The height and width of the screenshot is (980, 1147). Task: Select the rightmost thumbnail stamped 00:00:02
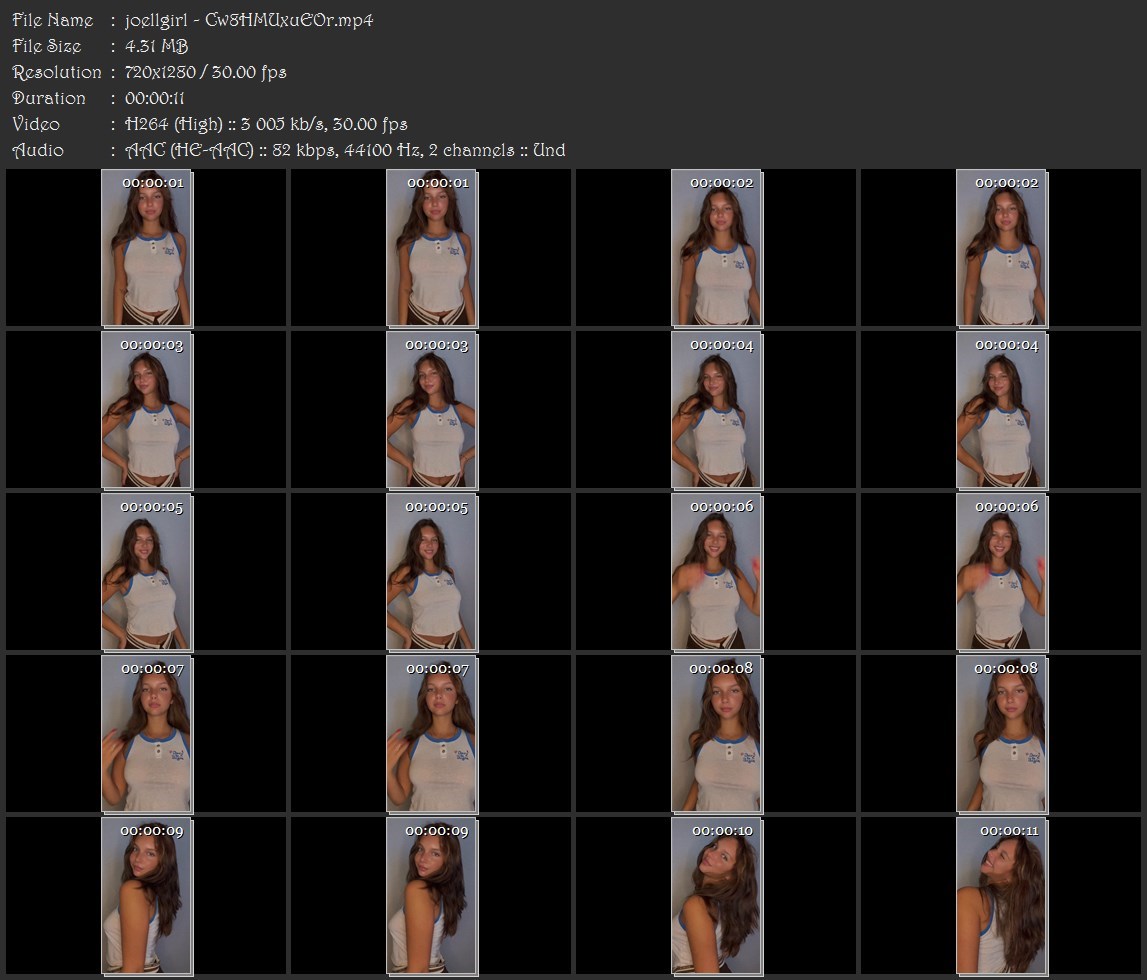coord(1001,248)
